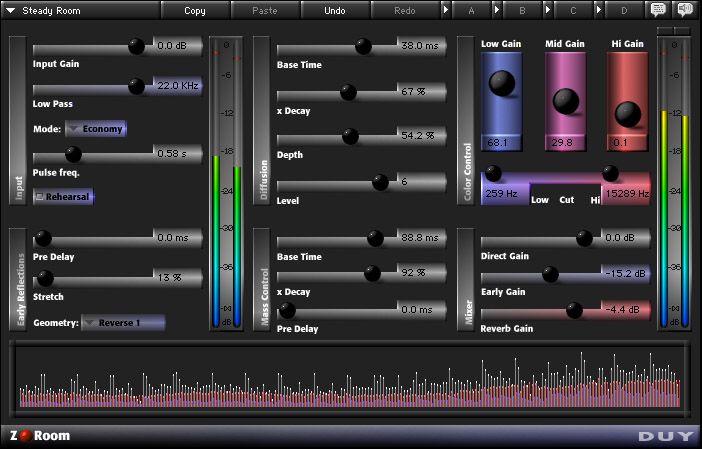
Task: Click the Hi Gain ball knob
Action: [629, 113]
